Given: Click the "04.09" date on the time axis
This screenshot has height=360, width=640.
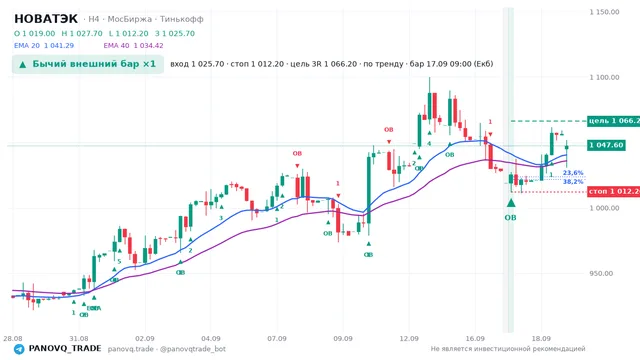Looking at the screenshot, I should coord(211,339).
